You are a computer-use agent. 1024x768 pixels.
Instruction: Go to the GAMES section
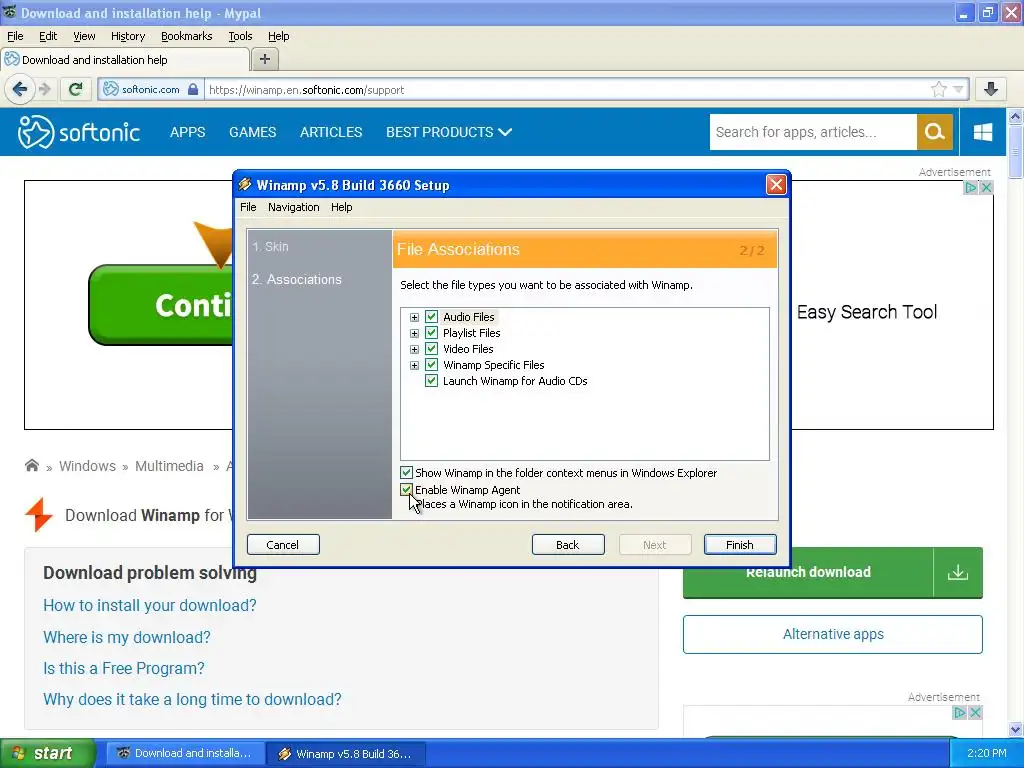tap(252, 132)
